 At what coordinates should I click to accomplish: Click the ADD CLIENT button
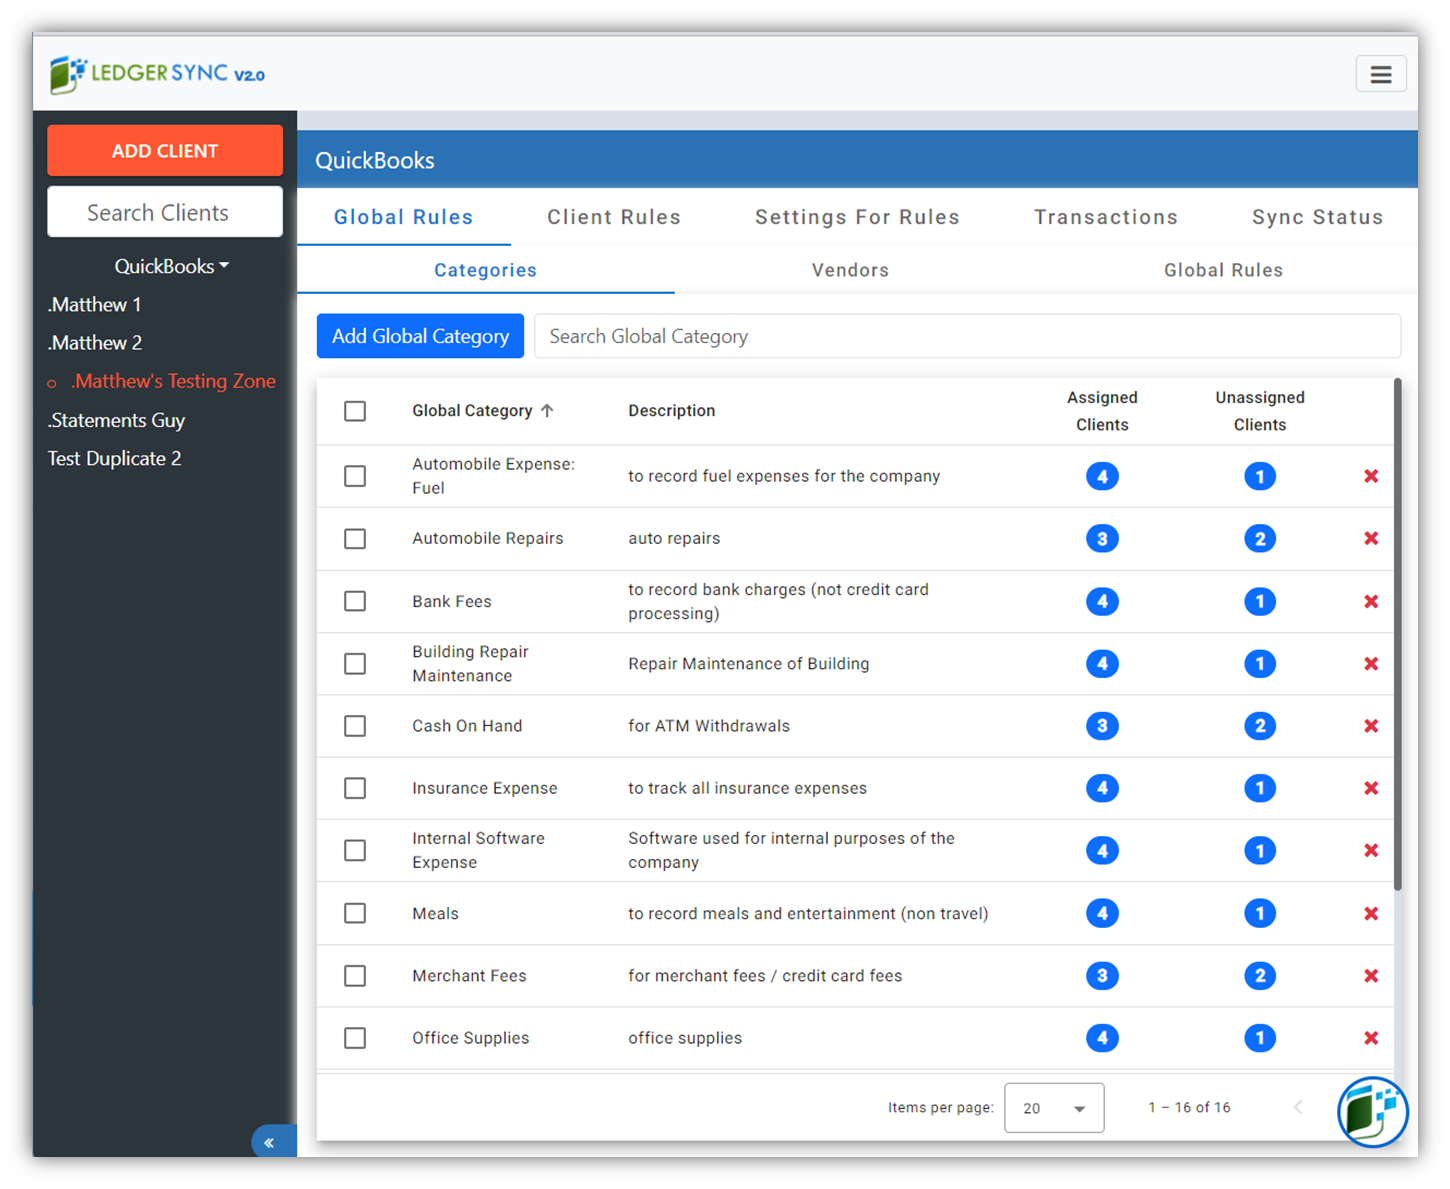pyautogui.click(x=165, y=151)
